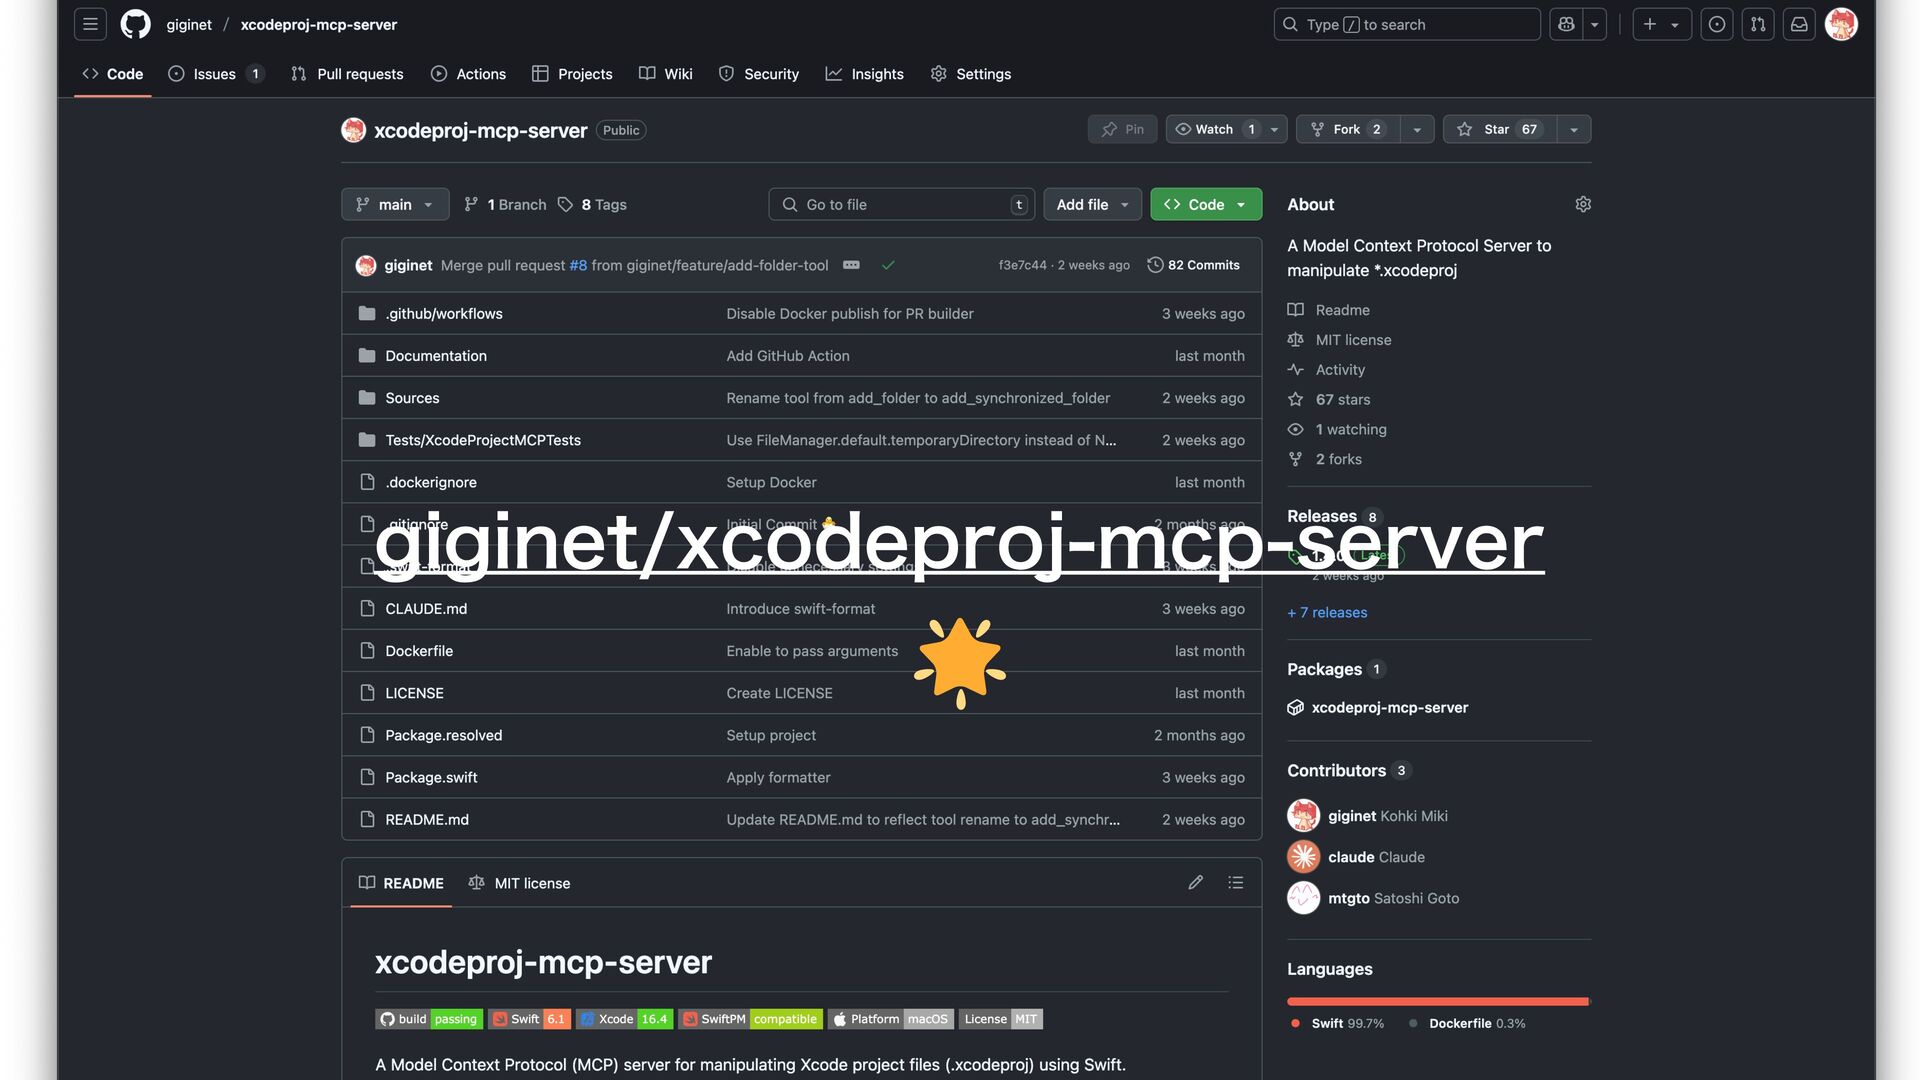Open the repository Settings tab

[971, 74]
